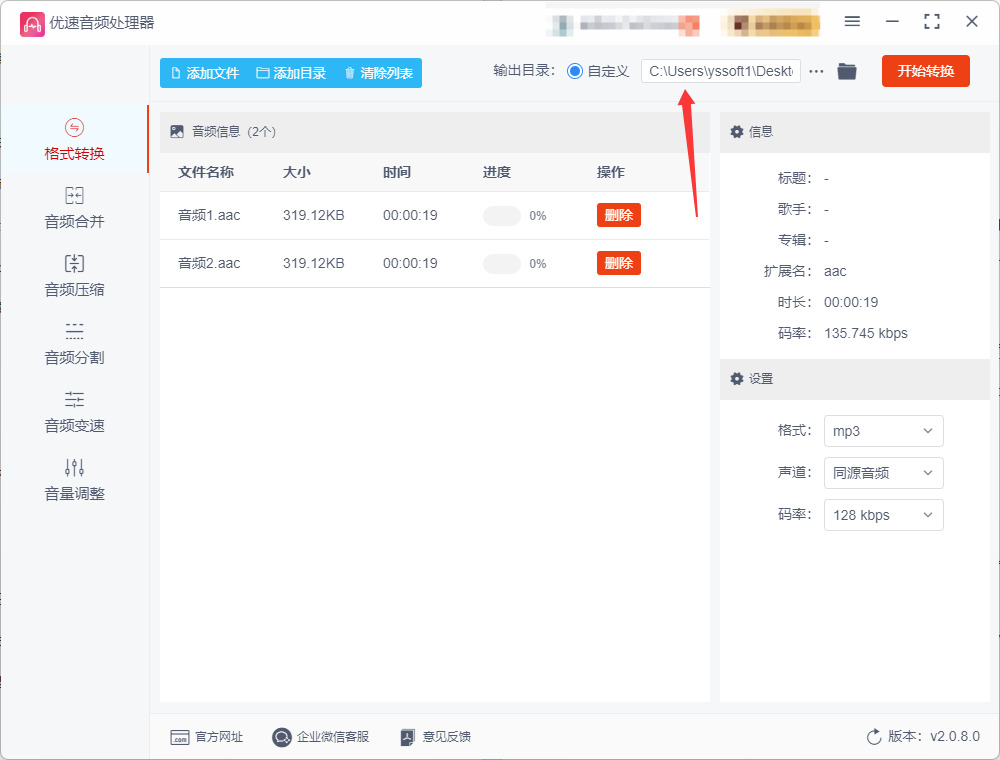
Task: Open 音量调整 volume adjust icon
Action: 74,467
